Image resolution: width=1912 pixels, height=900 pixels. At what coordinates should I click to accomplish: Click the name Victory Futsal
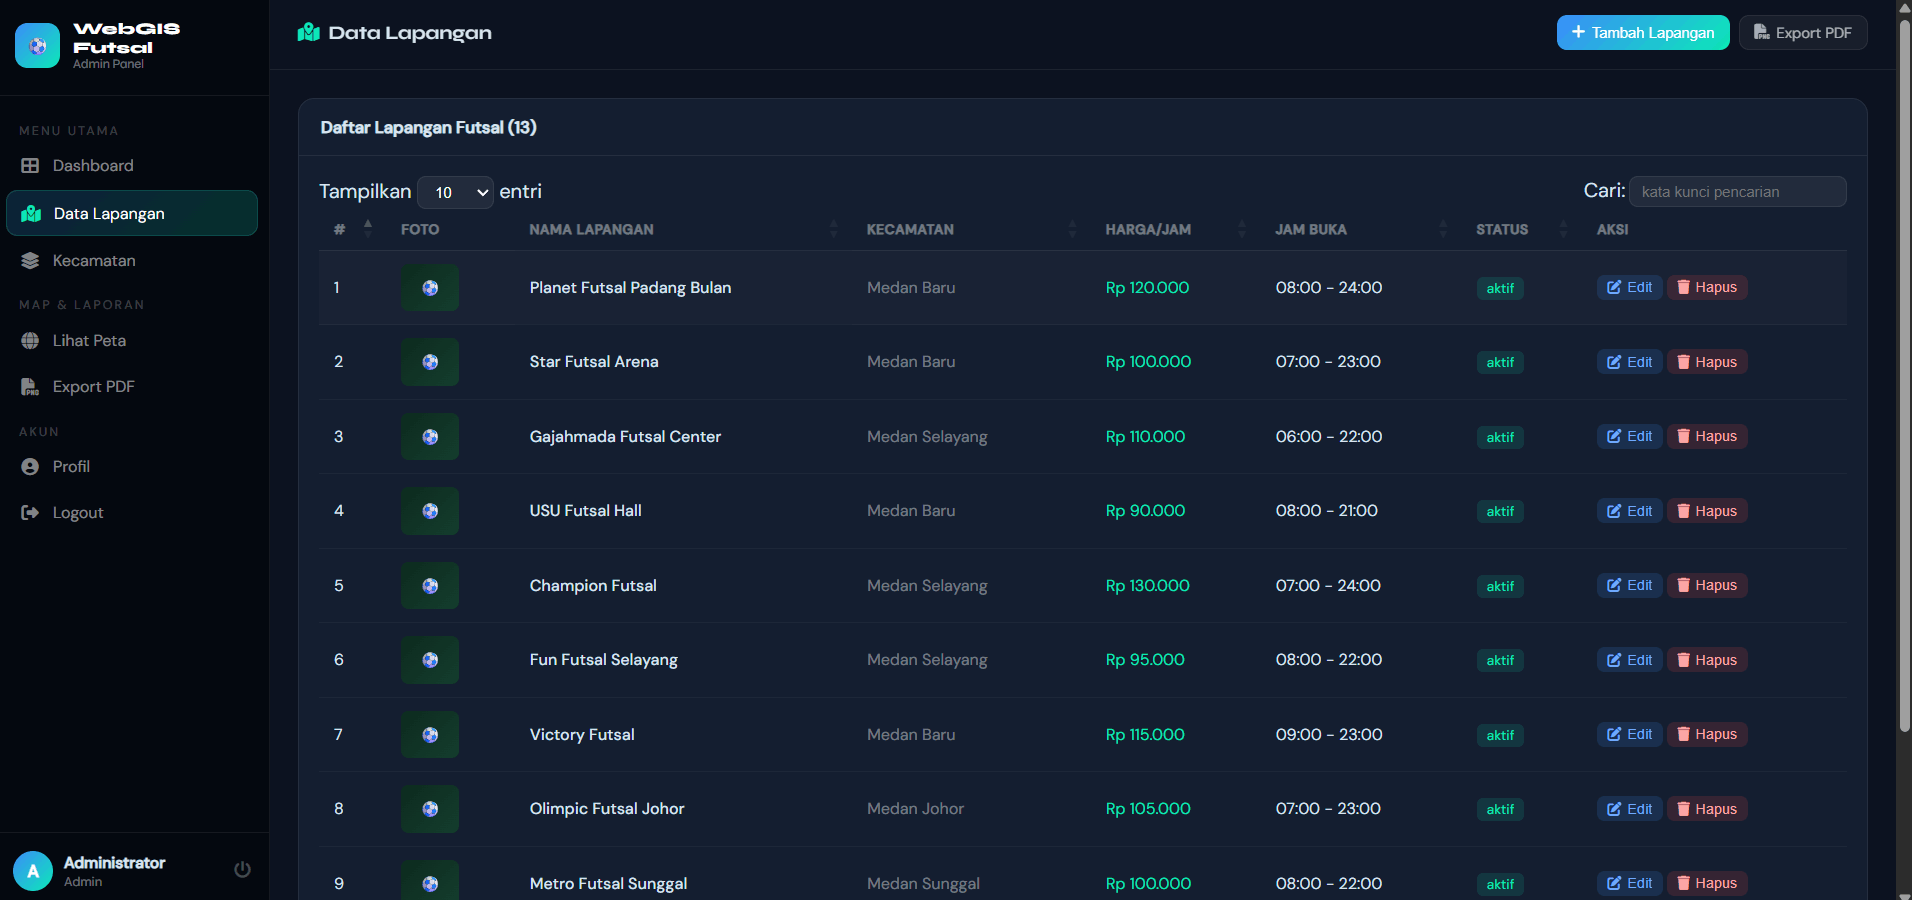[x=582, y=735]
